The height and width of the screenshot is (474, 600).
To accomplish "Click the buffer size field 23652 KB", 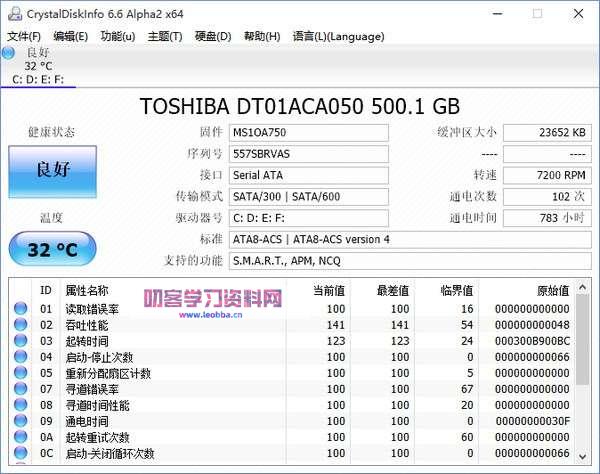I will [x=547, y=133].
